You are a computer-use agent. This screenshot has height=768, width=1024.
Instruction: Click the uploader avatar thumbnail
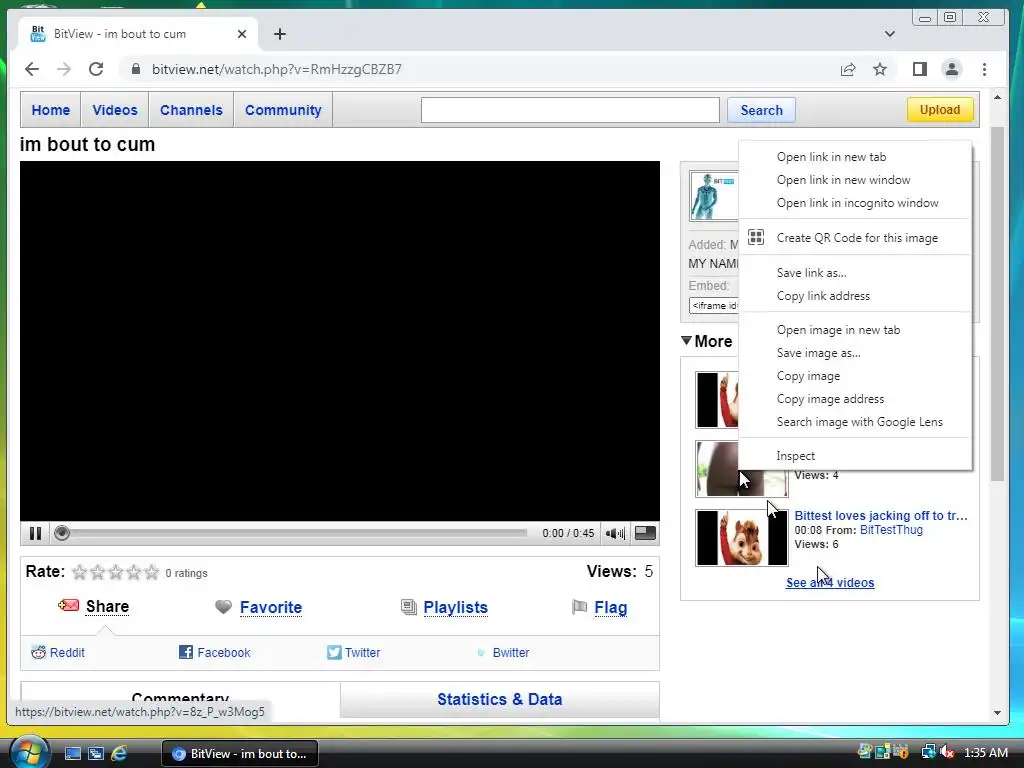pyautogui.click(x=714, y=196)
